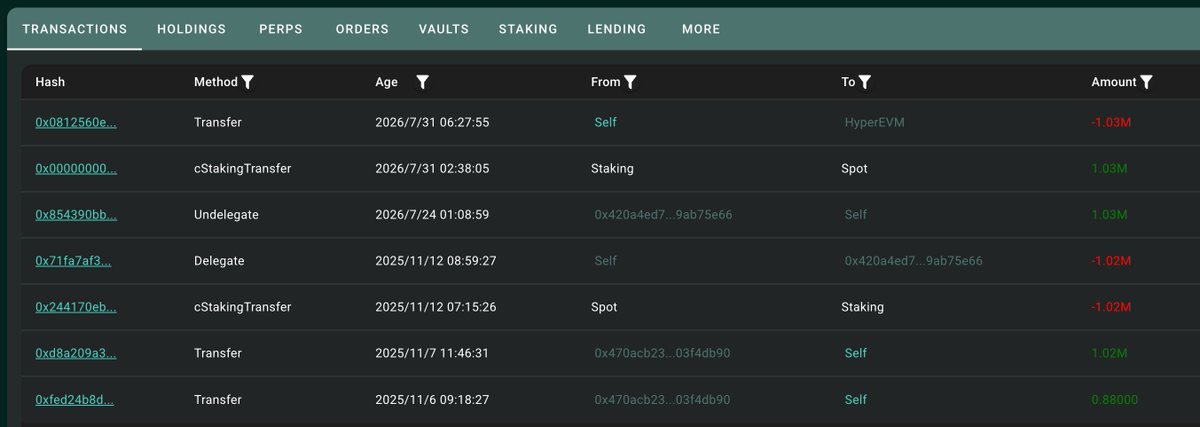Open the Age column filter icon

(x=422, y=82)
